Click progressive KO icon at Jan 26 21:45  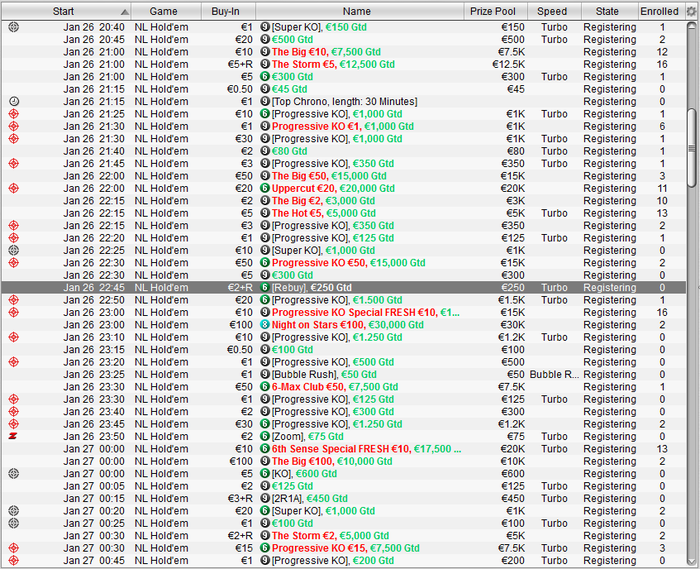point(14,163)
